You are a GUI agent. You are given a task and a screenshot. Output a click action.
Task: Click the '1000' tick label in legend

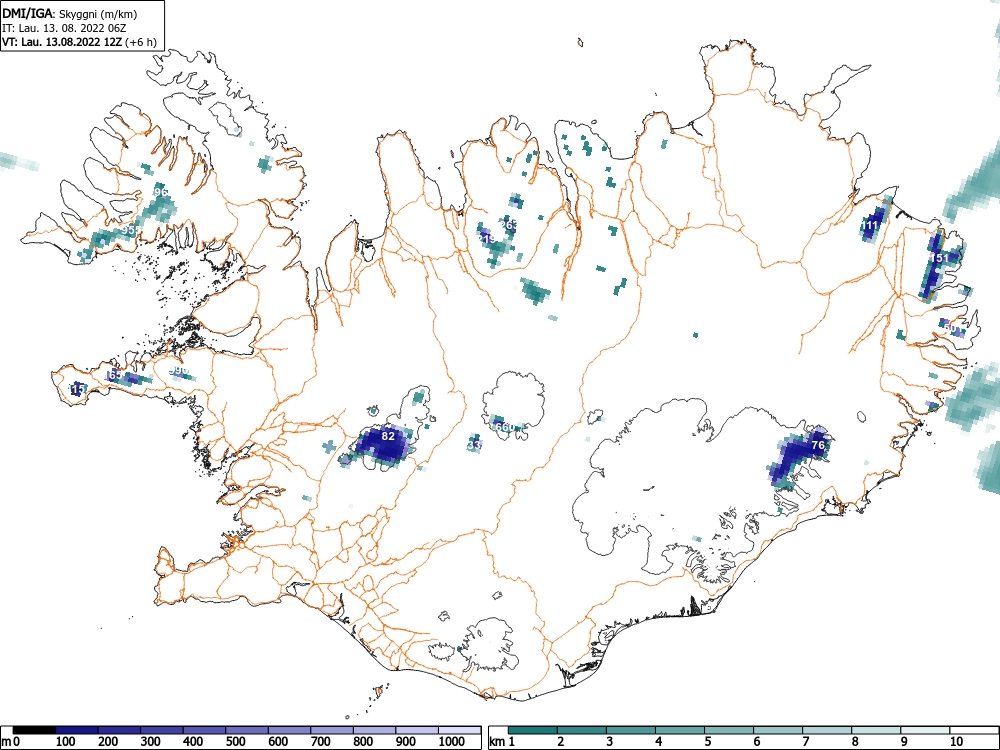(x=452, y=742)
